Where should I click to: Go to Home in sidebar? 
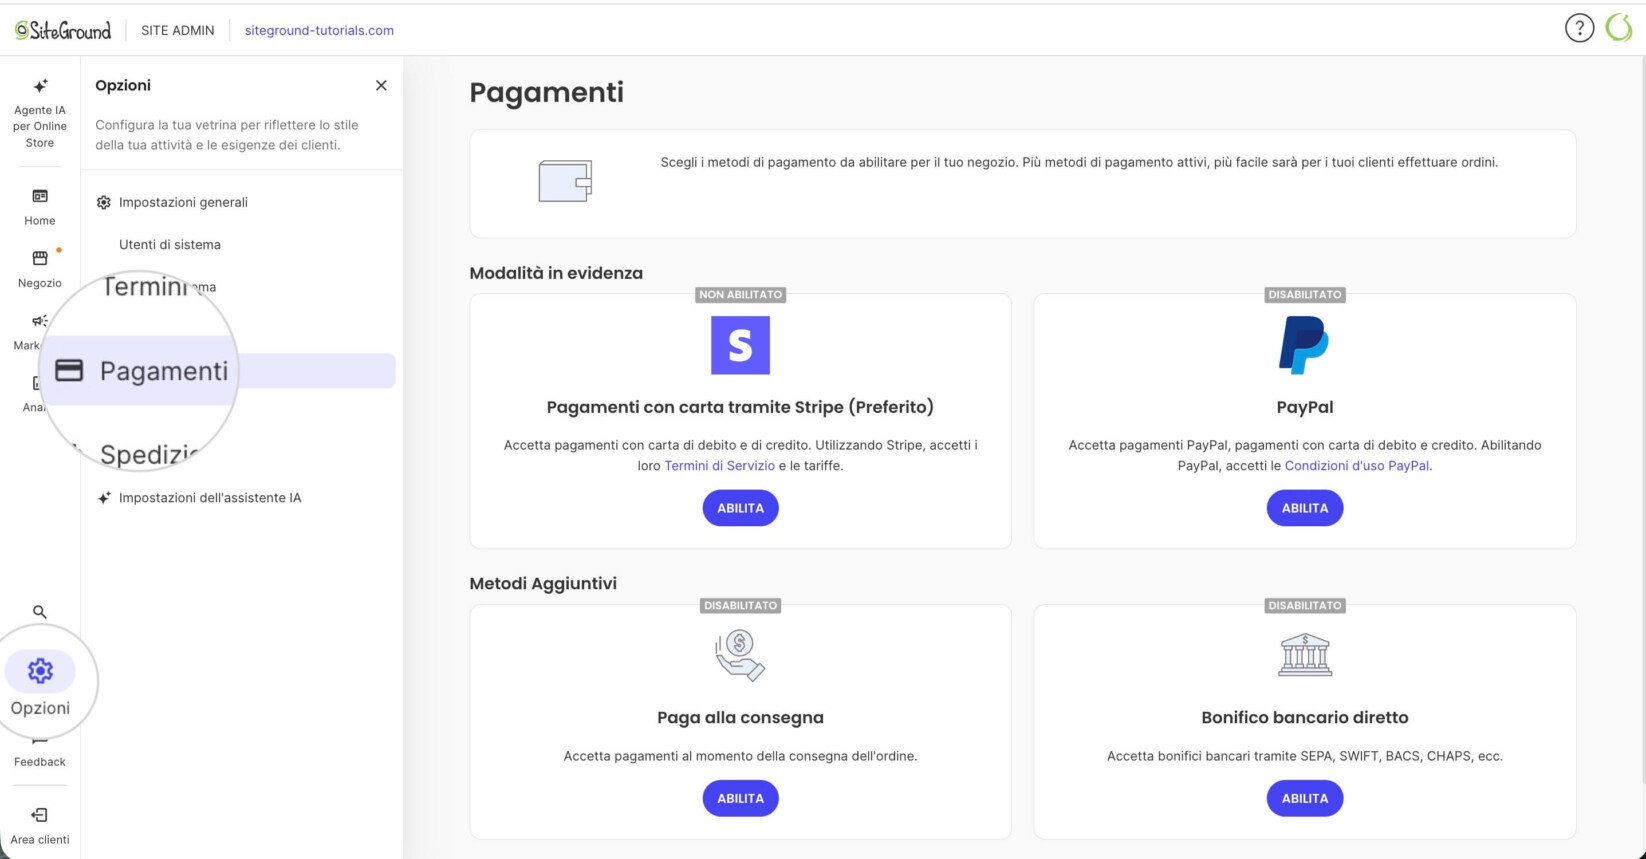[40, 207]
